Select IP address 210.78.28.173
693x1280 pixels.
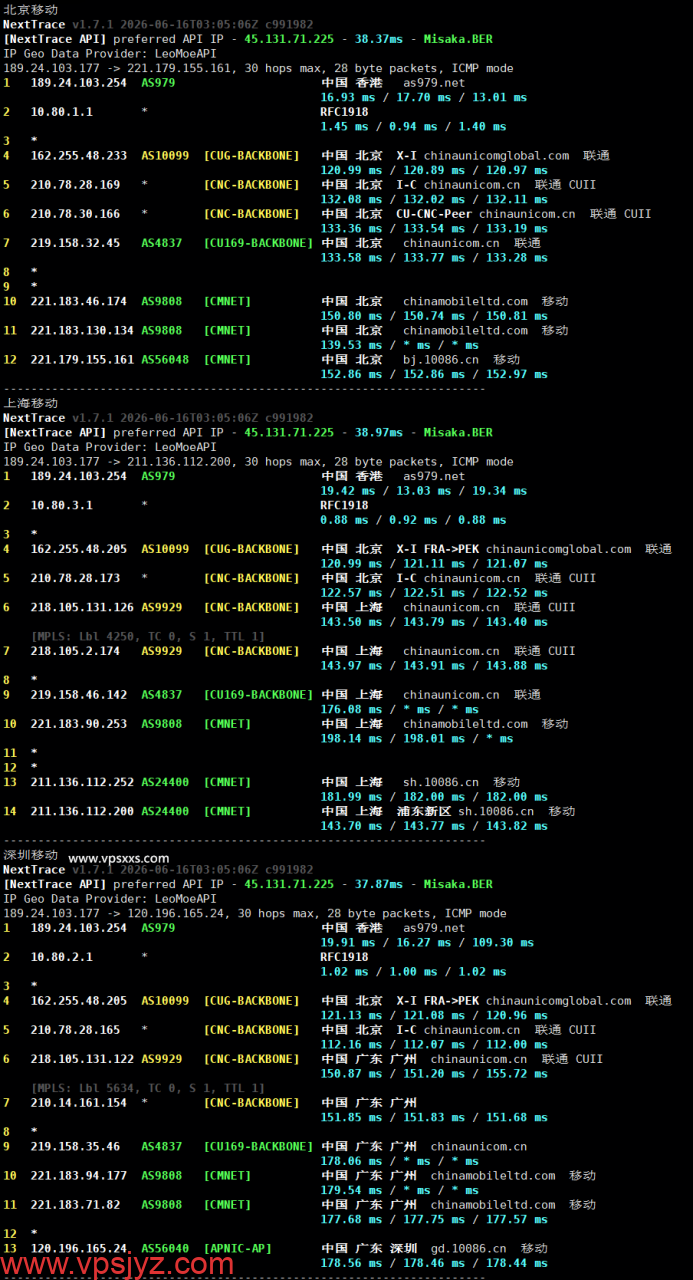pyautogui.click(x=76, y=578)
